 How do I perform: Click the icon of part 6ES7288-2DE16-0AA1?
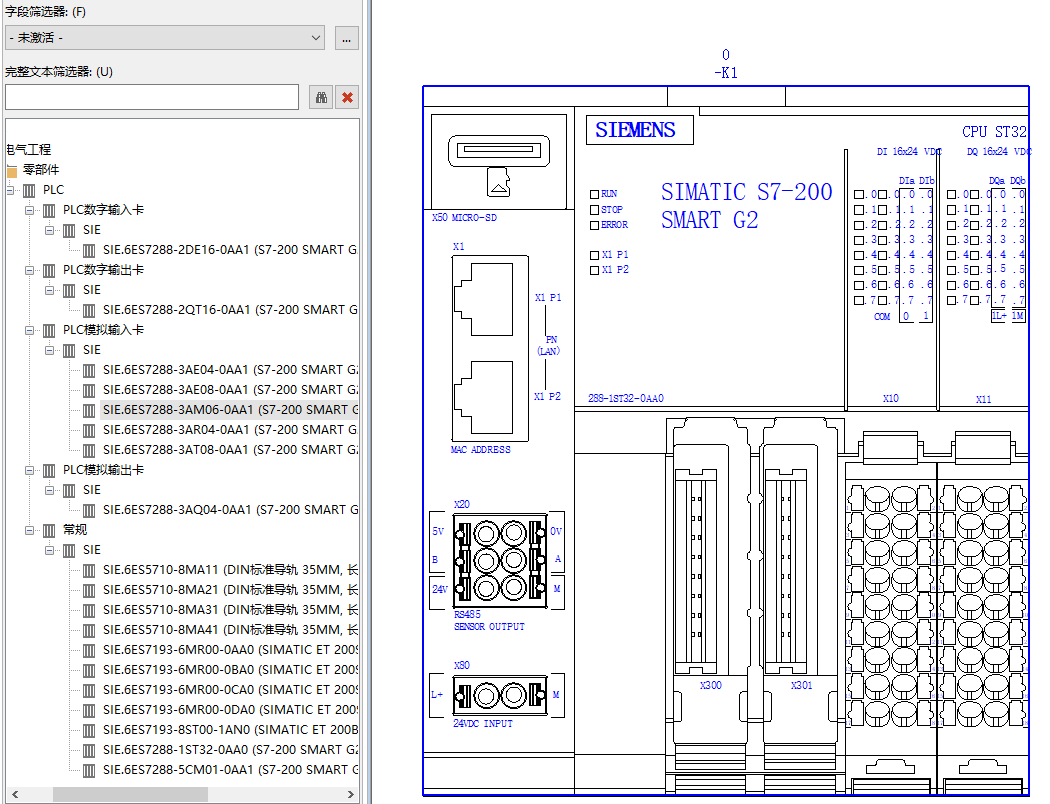pyautogui.click(x=89, y=250)
